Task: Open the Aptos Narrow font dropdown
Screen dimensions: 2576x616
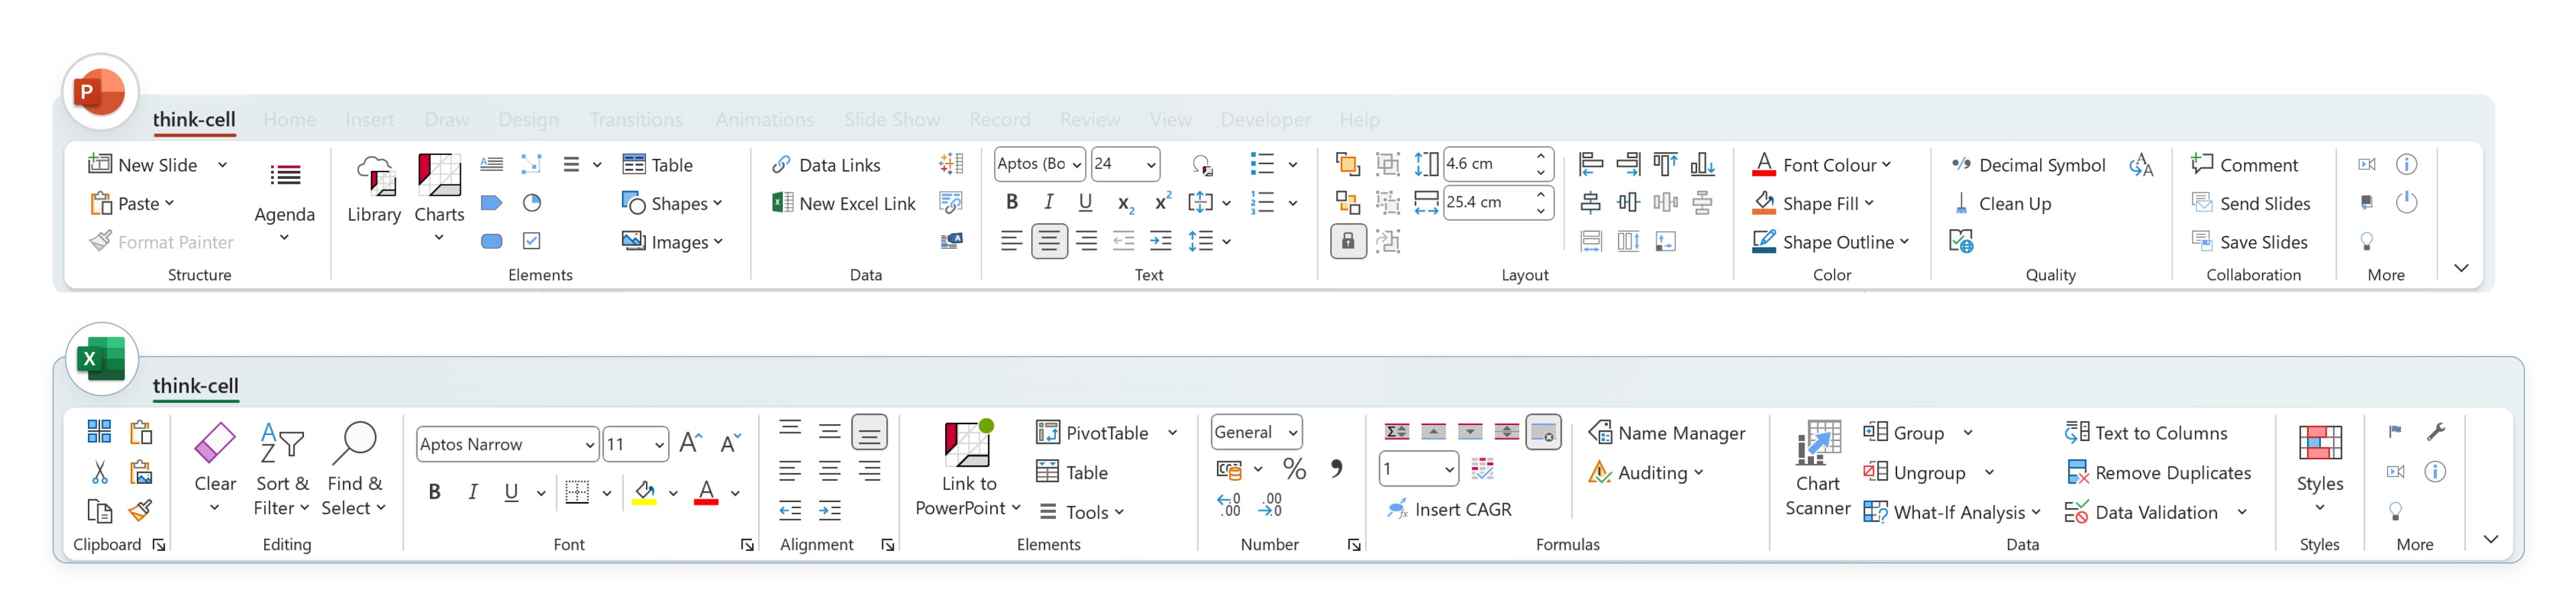Action: pyautogui.click(x=589, y=445)
